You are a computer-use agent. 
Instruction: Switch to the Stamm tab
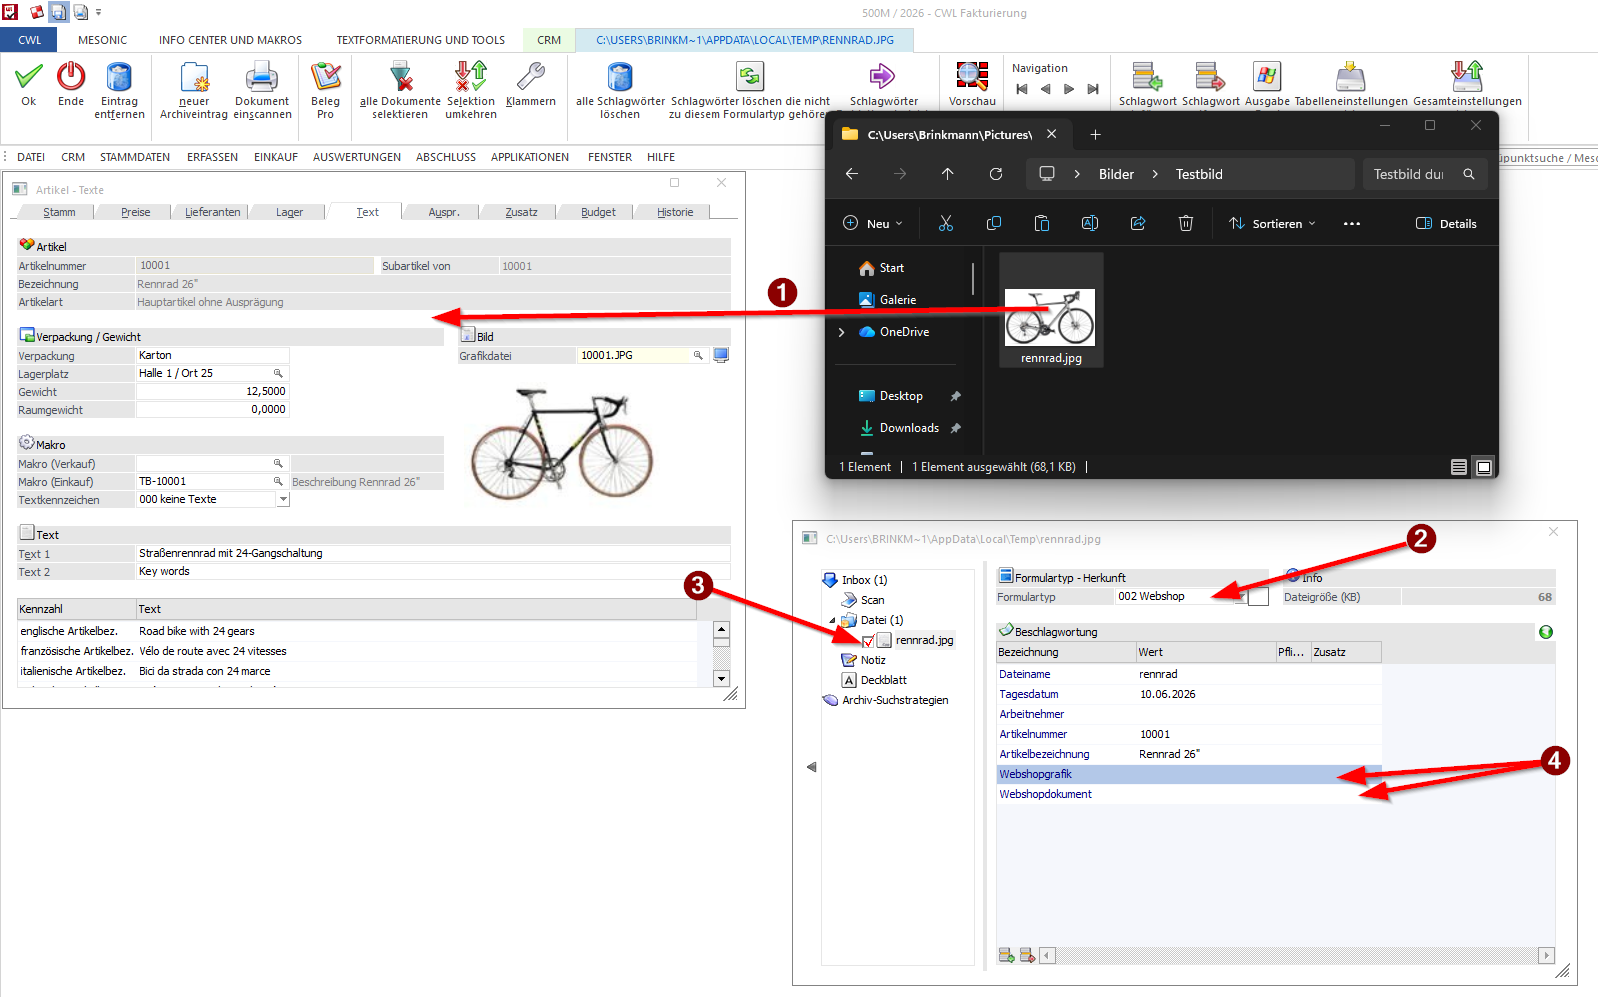click(x=59, y=212)
